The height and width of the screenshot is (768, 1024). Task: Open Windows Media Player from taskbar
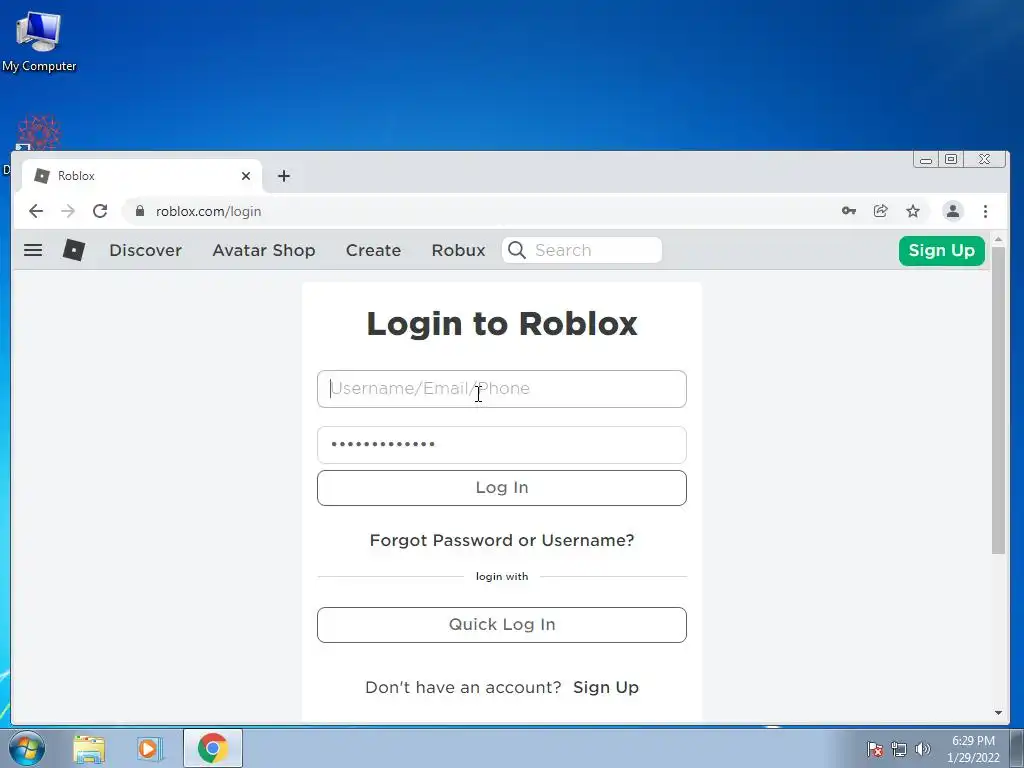[148, 749]
